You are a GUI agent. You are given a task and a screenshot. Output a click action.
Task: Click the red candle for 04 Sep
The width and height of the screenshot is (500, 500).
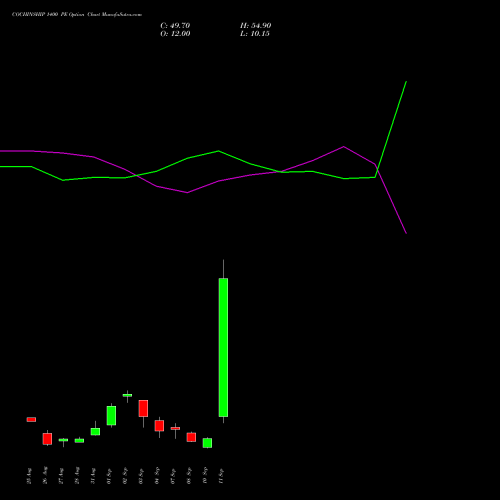coord(159,426)
